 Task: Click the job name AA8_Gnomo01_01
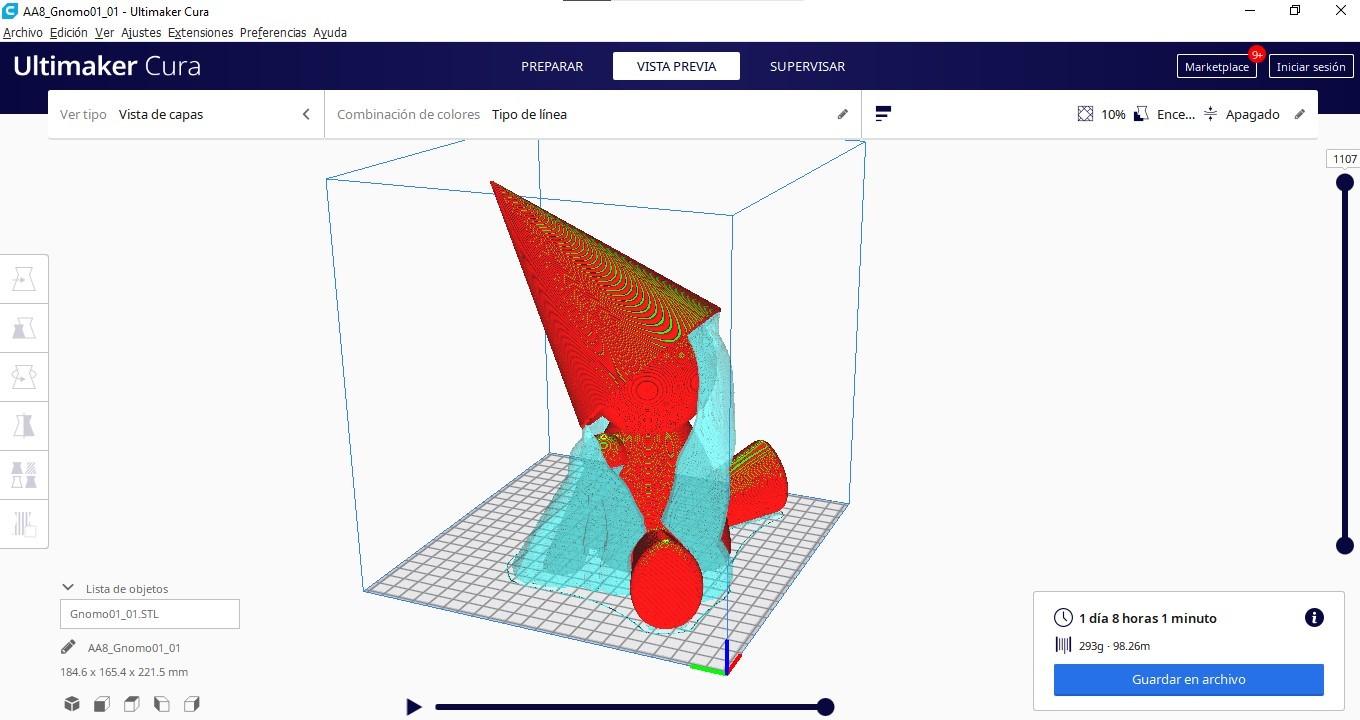[x=134, y=647]
